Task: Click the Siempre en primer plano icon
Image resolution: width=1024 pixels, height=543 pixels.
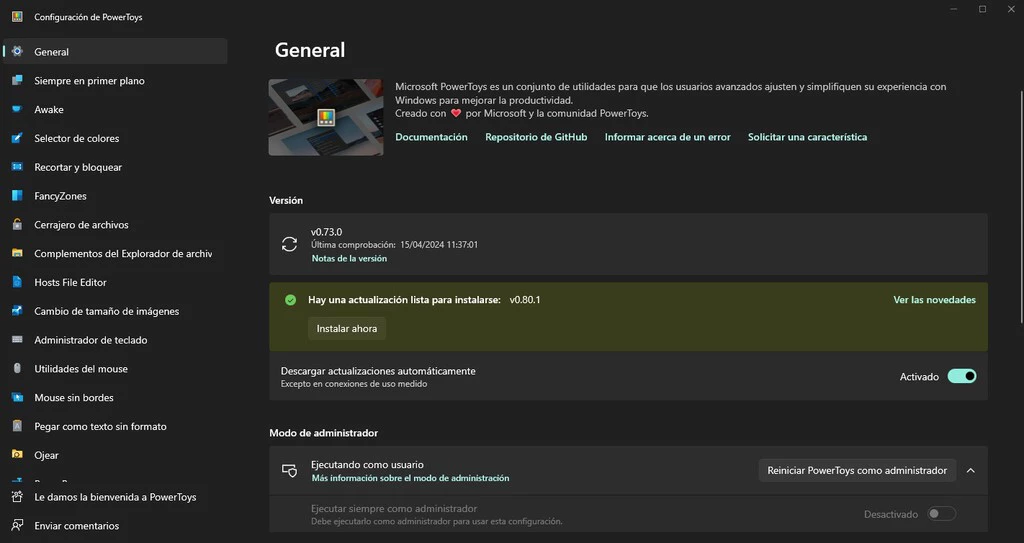Action: pyautogui.click(x=18, y=80)
